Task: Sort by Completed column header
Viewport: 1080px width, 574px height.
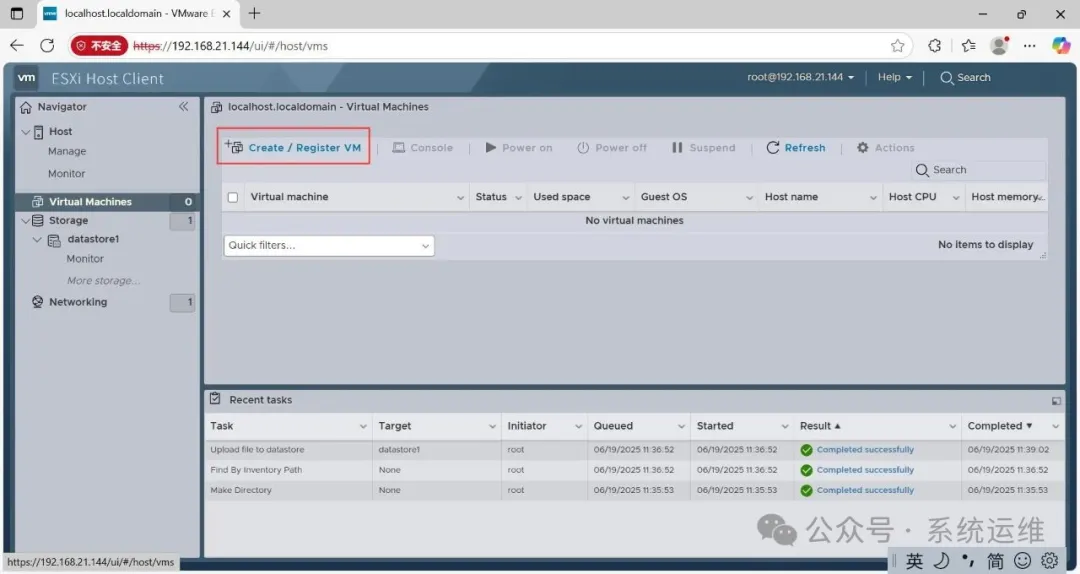Action: pos(995,426)
